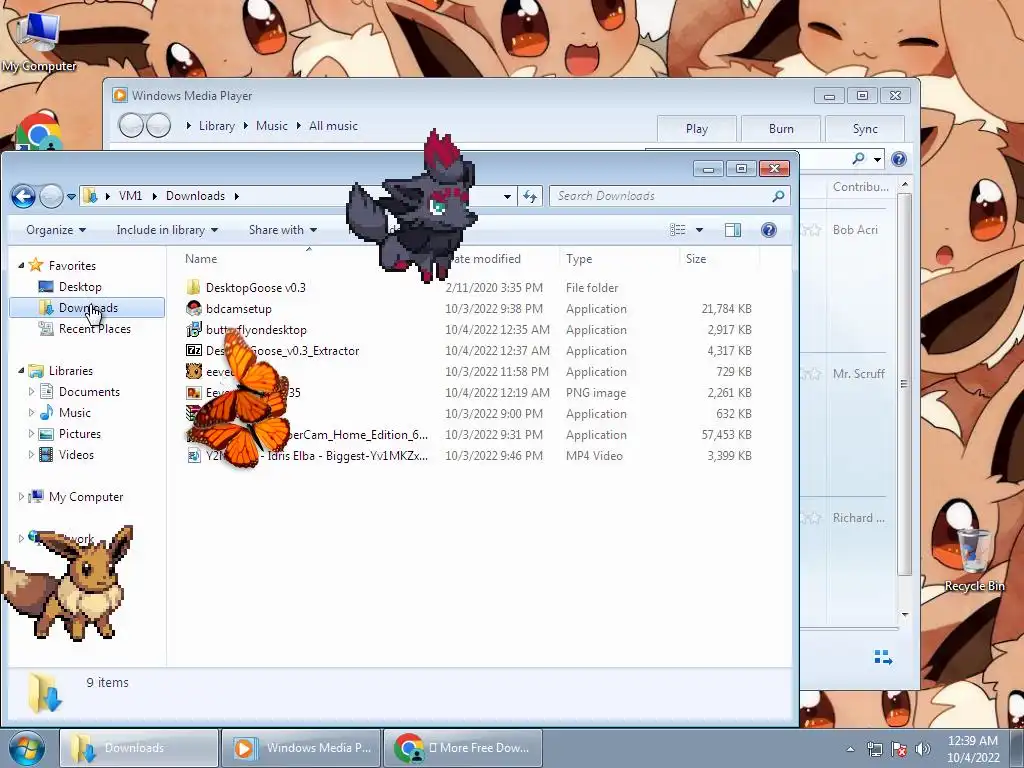Select the DesktopGoose v0.3 folder icon
This screenshot has width=1024, height=768.
pyautogui.click(x=193, y=287)
